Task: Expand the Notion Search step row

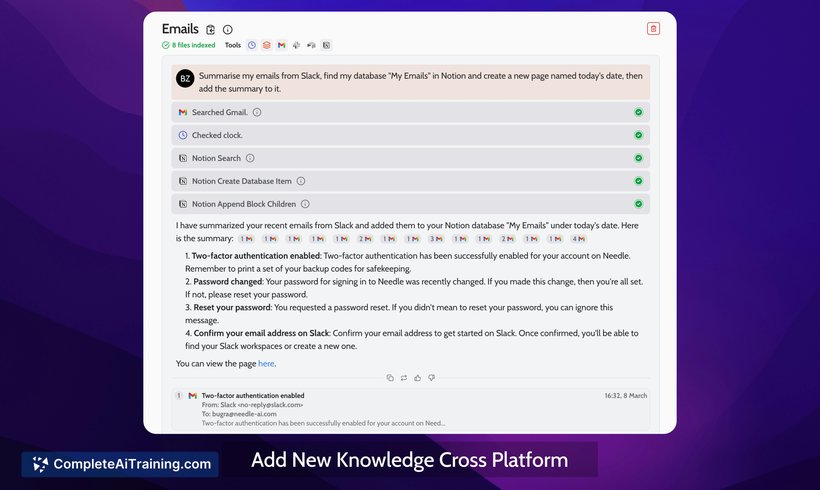Action: 411,158
